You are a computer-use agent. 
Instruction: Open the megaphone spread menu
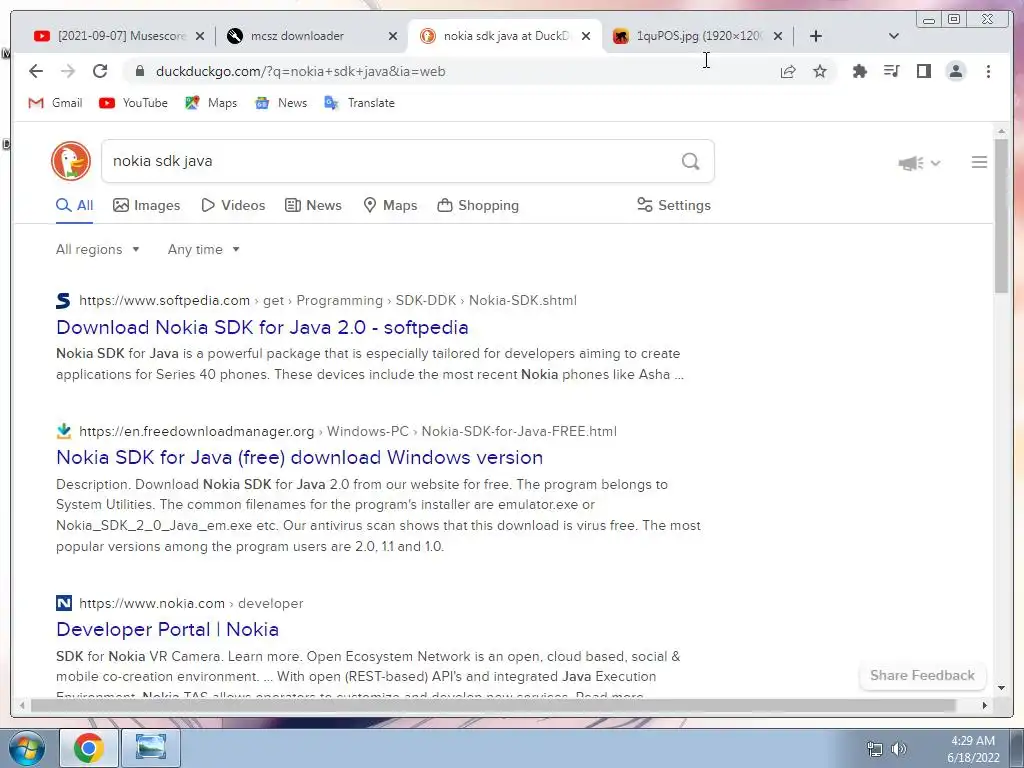coord(919,163)
